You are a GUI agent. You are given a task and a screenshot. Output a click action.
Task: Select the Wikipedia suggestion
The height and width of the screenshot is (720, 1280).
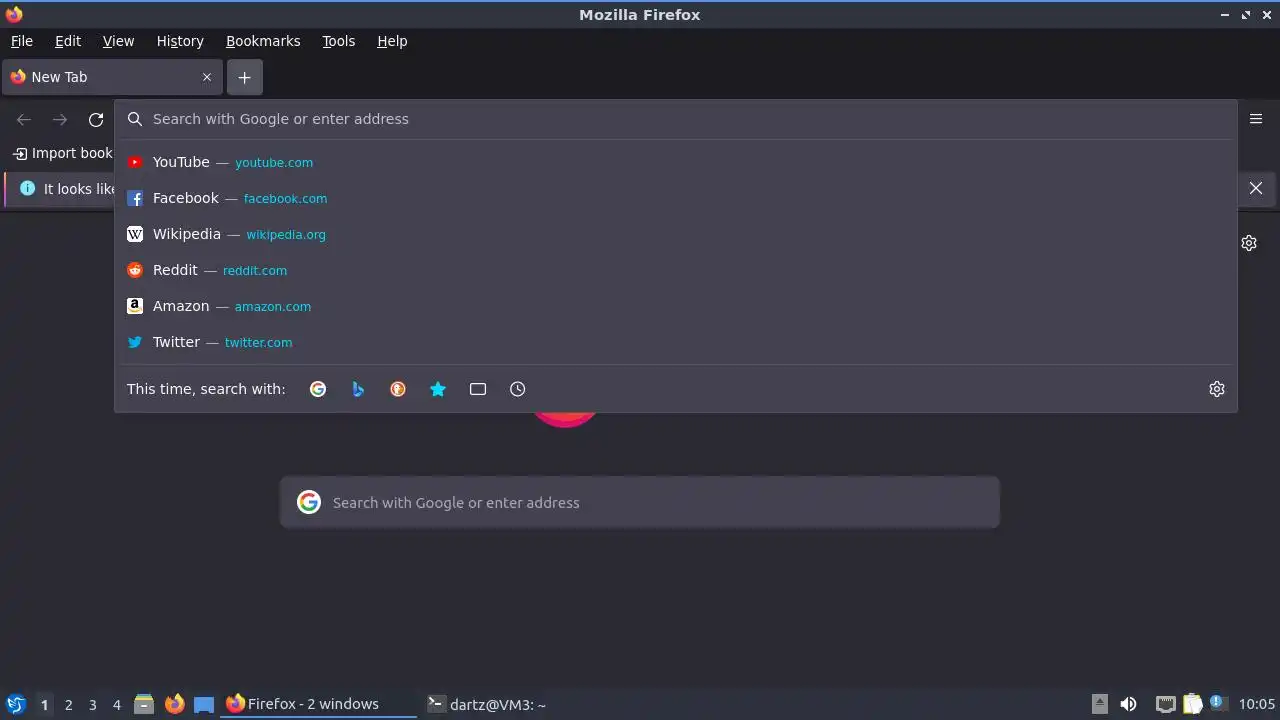pyautogui.click(x=676, y=234)
